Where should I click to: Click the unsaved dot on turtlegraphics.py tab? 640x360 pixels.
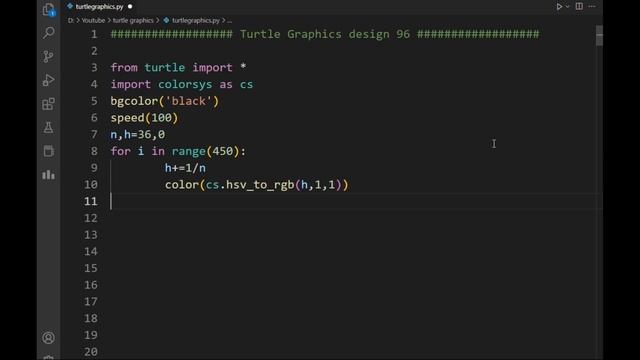[x=130, y=7]
